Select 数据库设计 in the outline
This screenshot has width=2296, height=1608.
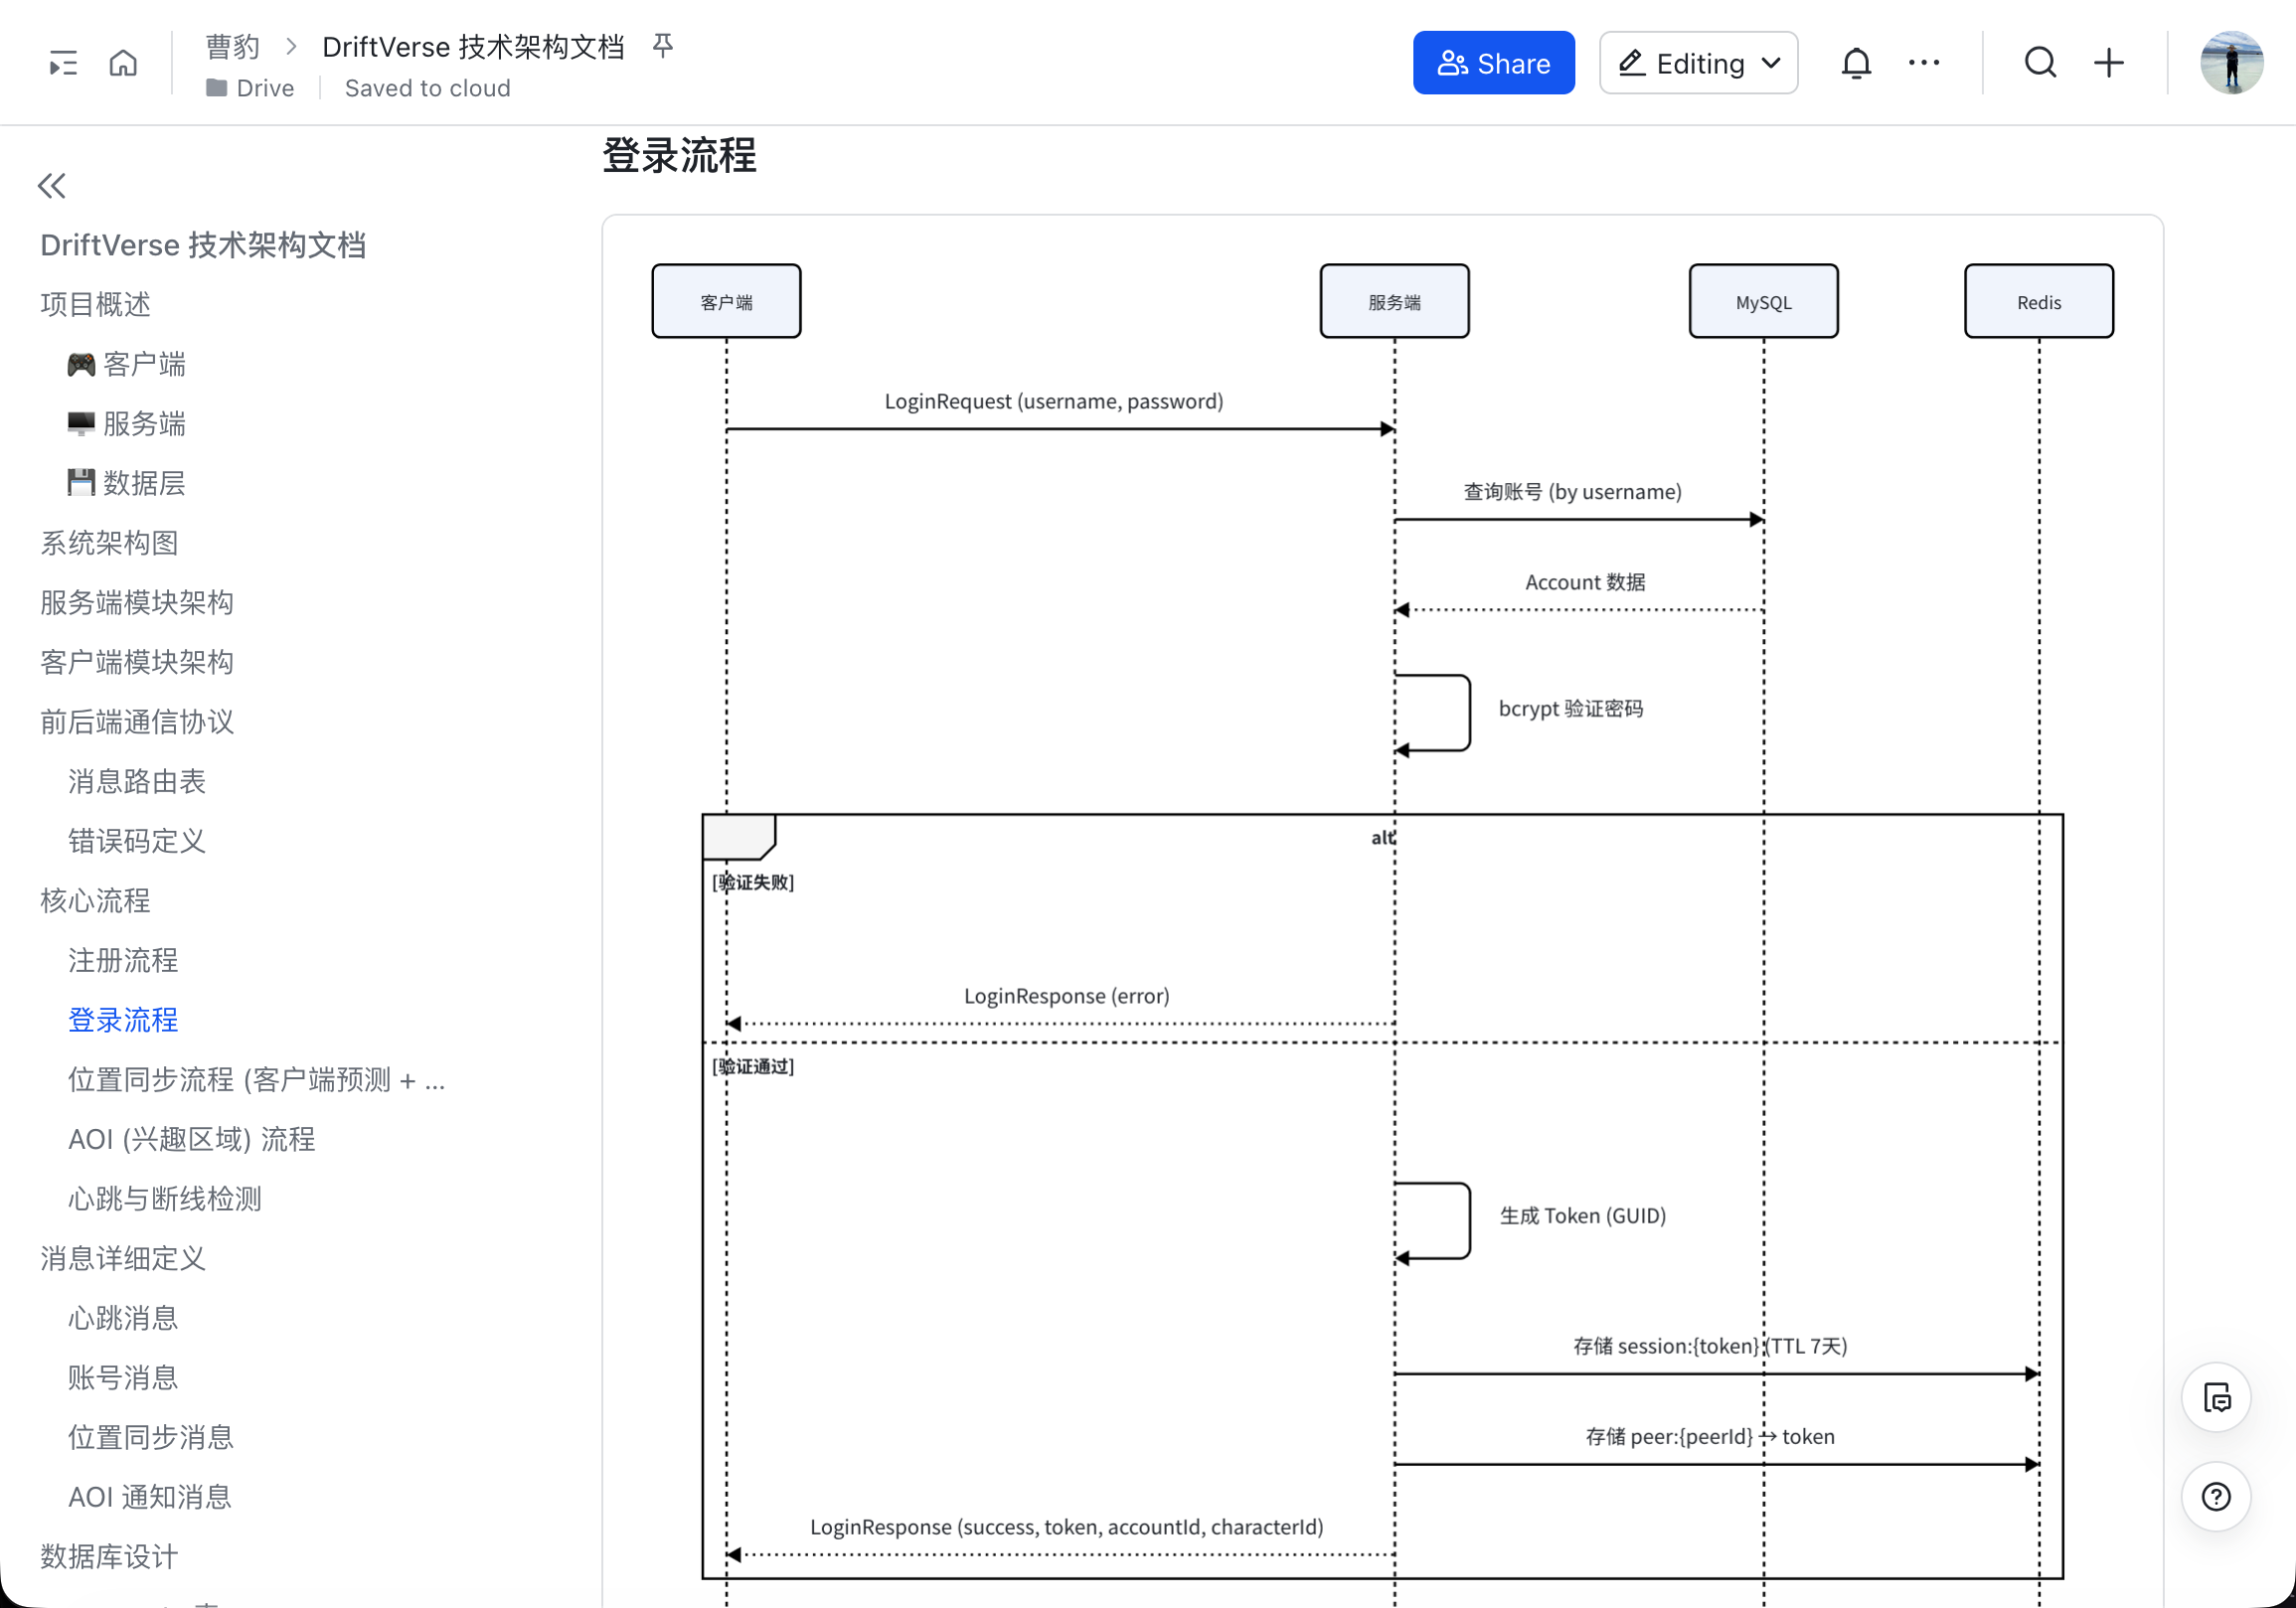tap(108, 1556)
